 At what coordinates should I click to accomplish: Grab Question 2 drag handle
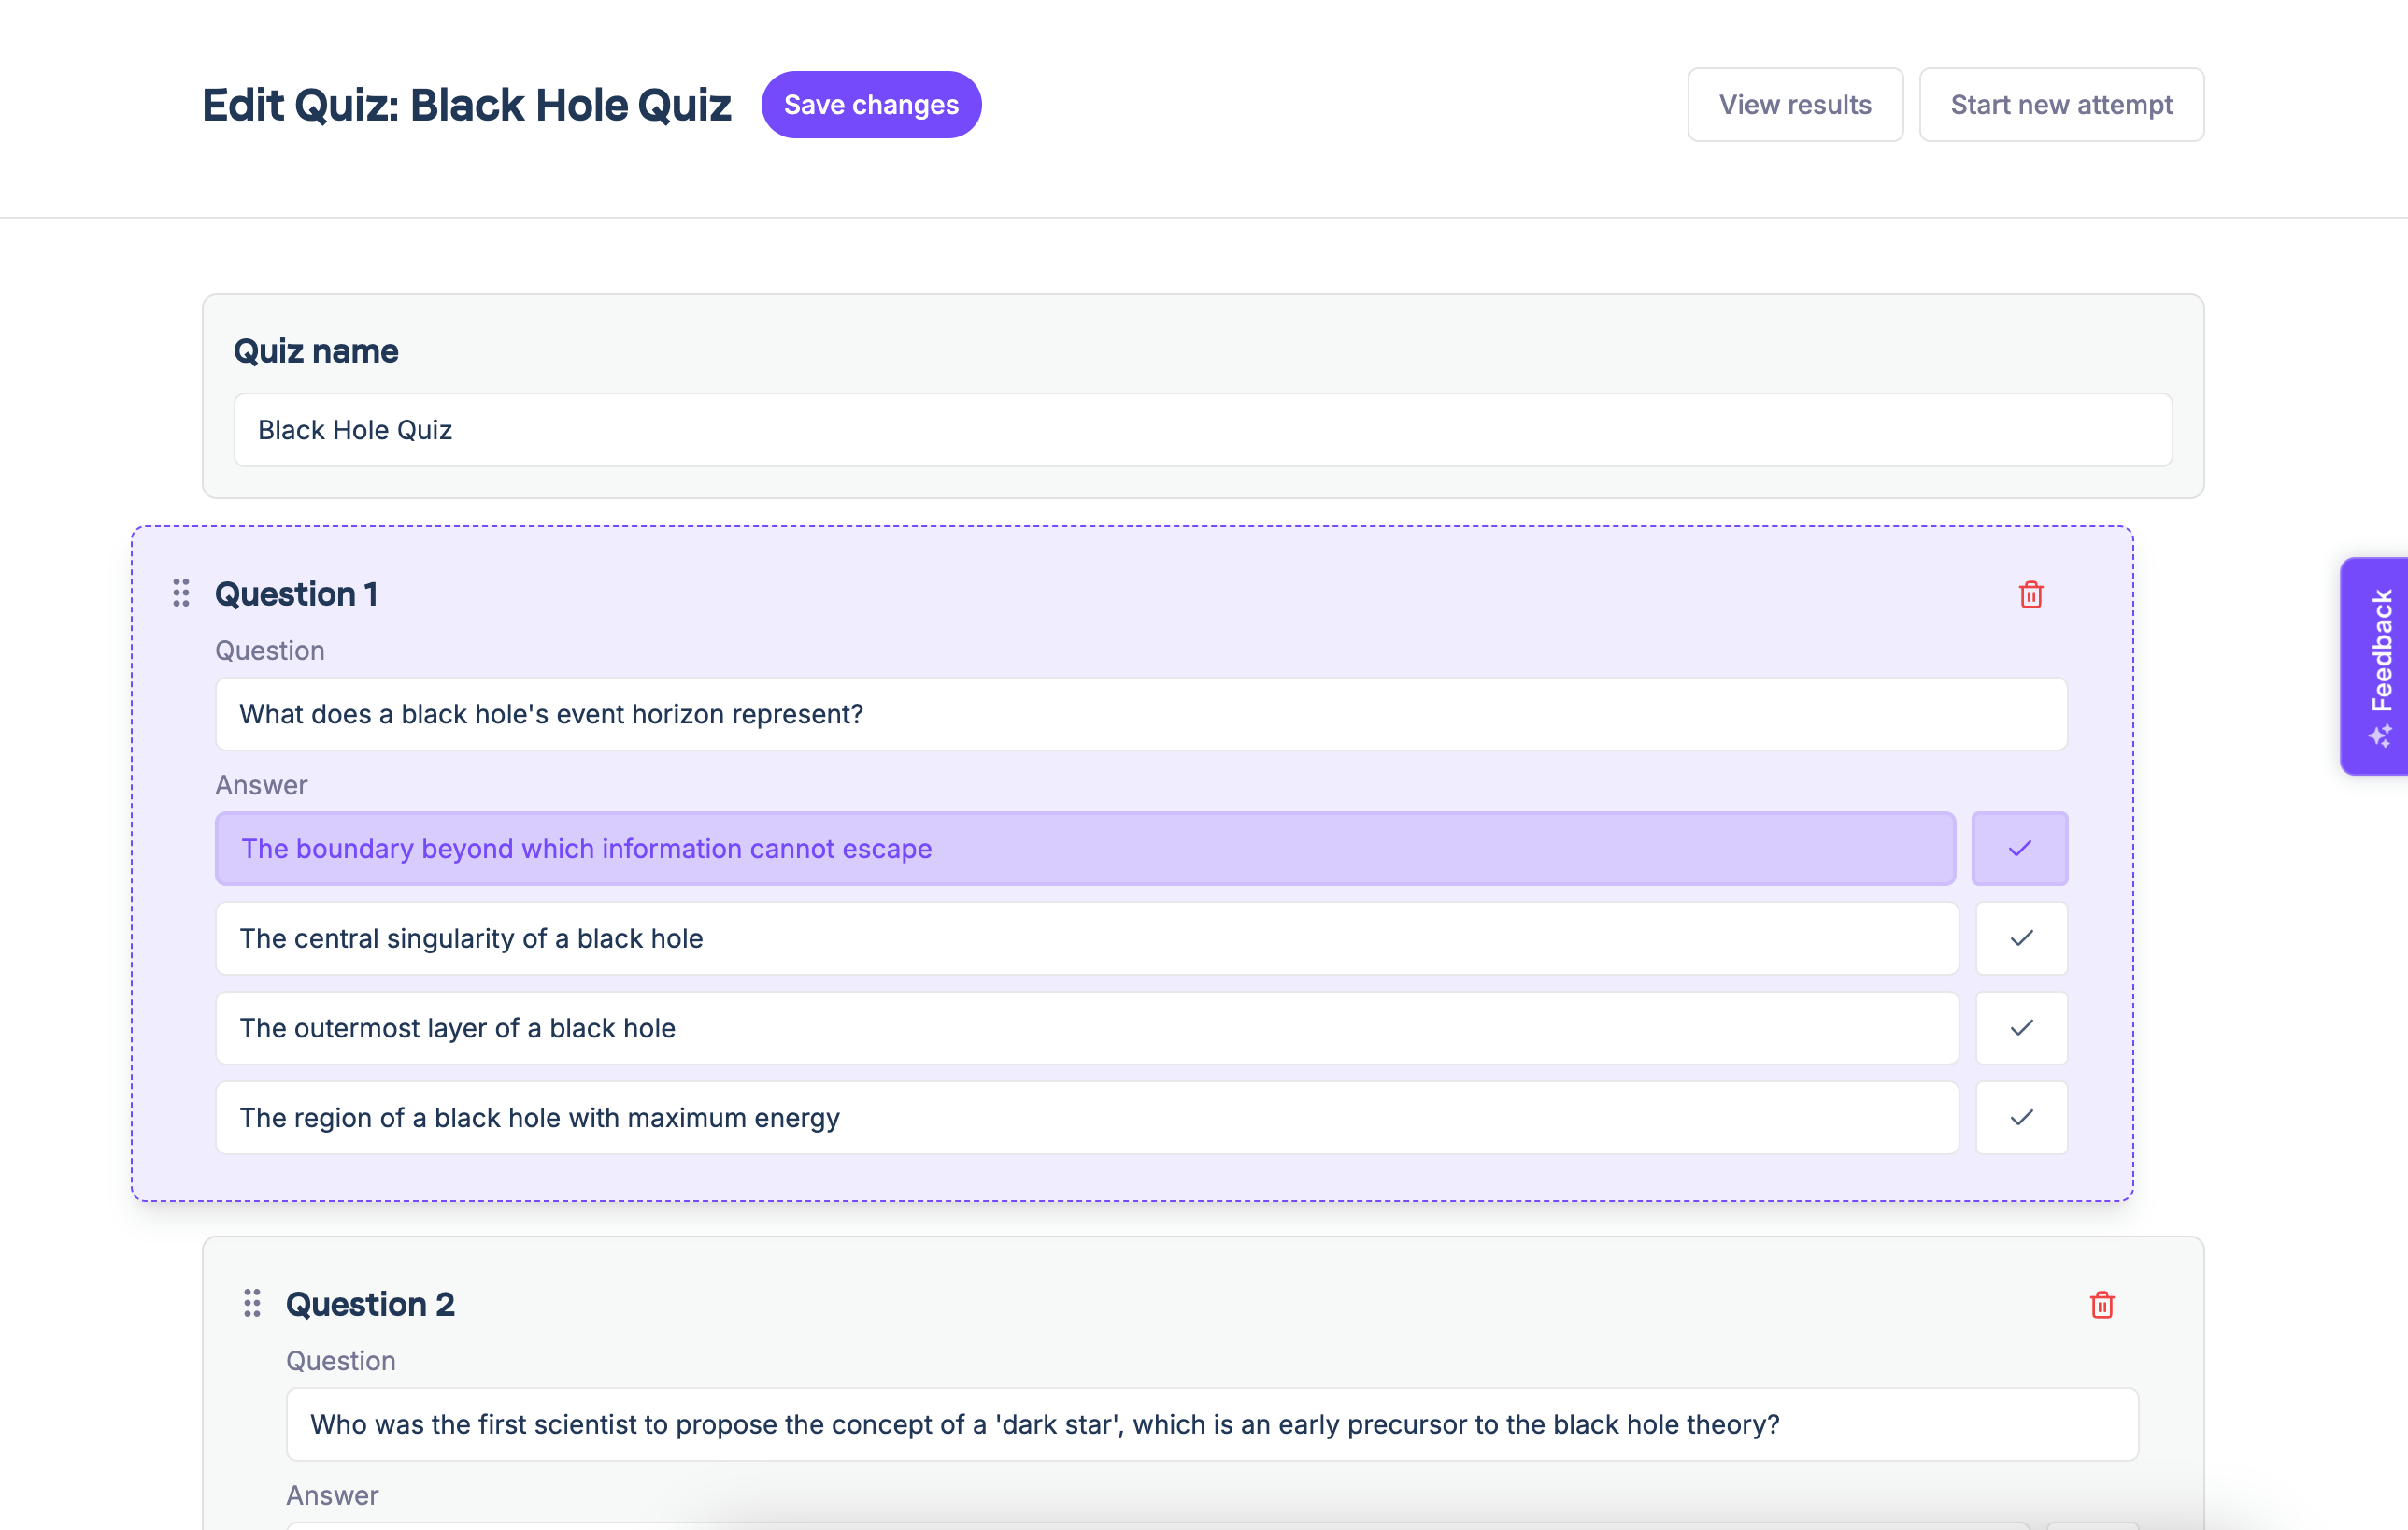click(x=252, y=1303)
